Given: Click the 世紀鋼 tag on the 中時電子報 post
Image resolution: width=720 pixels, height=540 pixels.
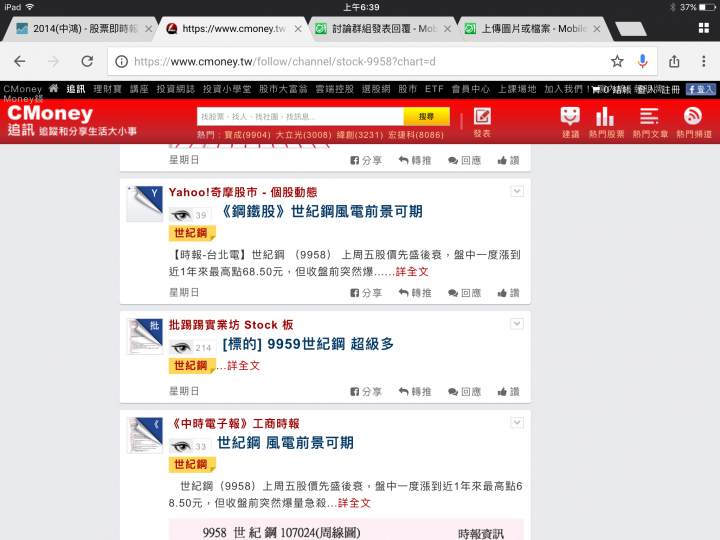Looking at the screenshot, I should [191, 465].
